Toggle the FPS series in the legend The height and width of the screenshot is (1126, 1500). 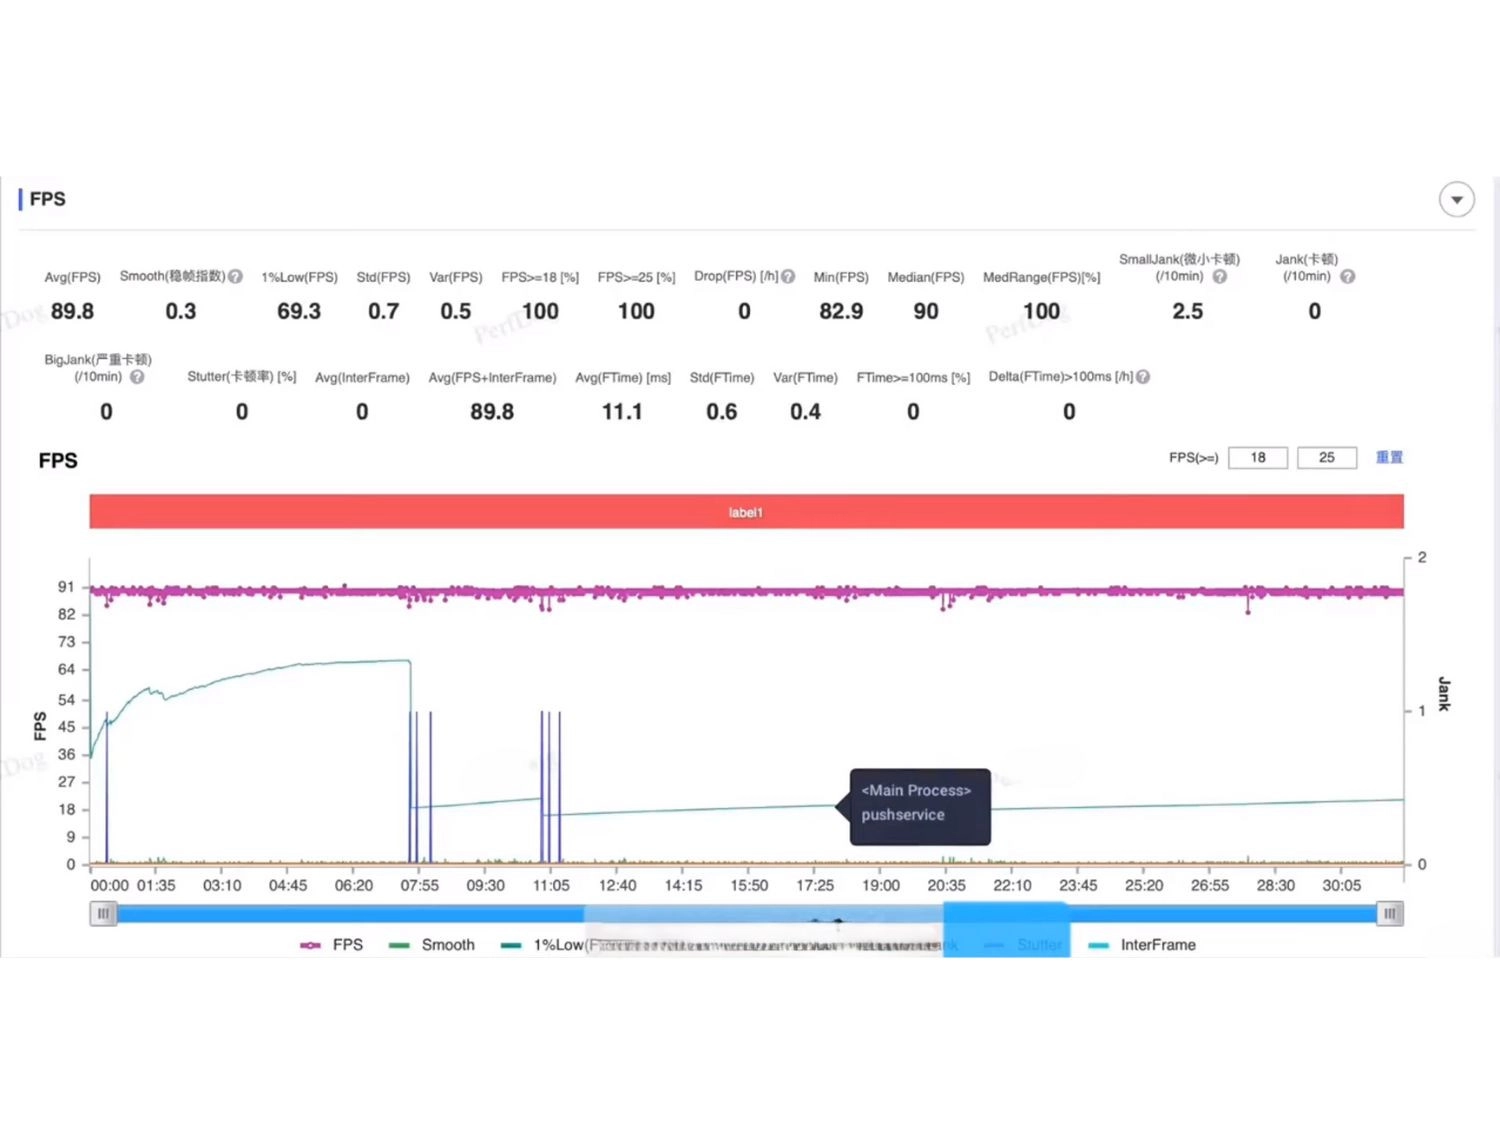332,945
